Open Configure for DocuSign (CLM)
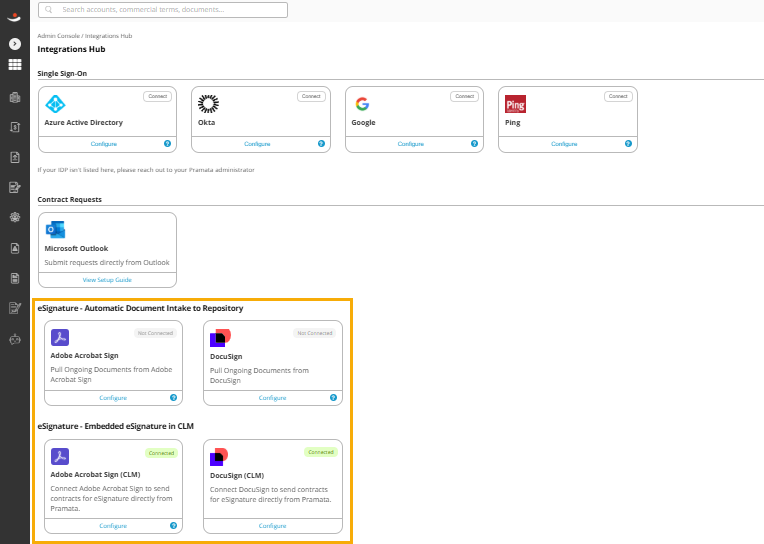The width and height of the screenshot is (764, 544). (272, 526)
